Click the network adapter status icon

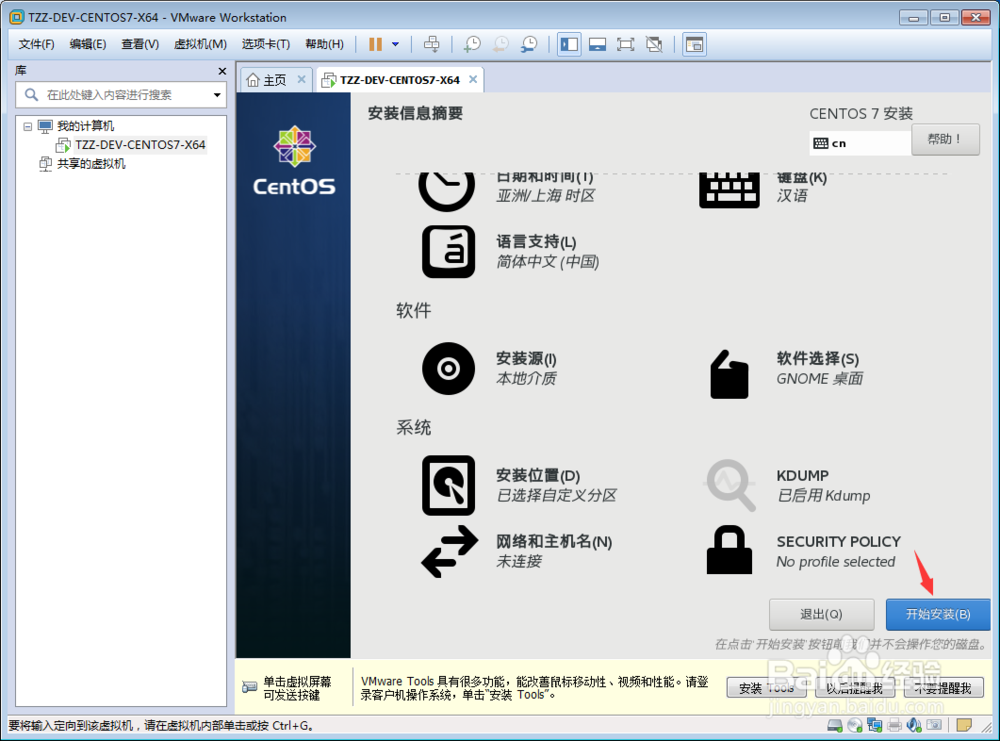click(874, 725)
